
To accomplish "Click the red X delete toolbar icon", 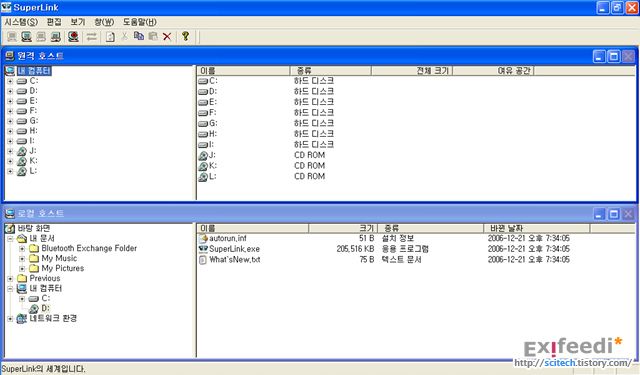I will click(167, 37).
